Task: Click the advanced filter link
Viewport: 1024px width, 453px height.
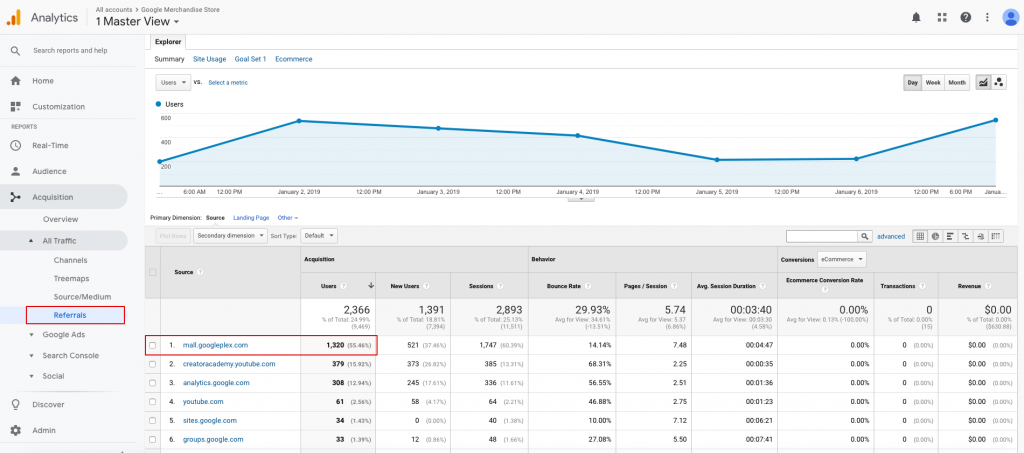Action: 891,236
